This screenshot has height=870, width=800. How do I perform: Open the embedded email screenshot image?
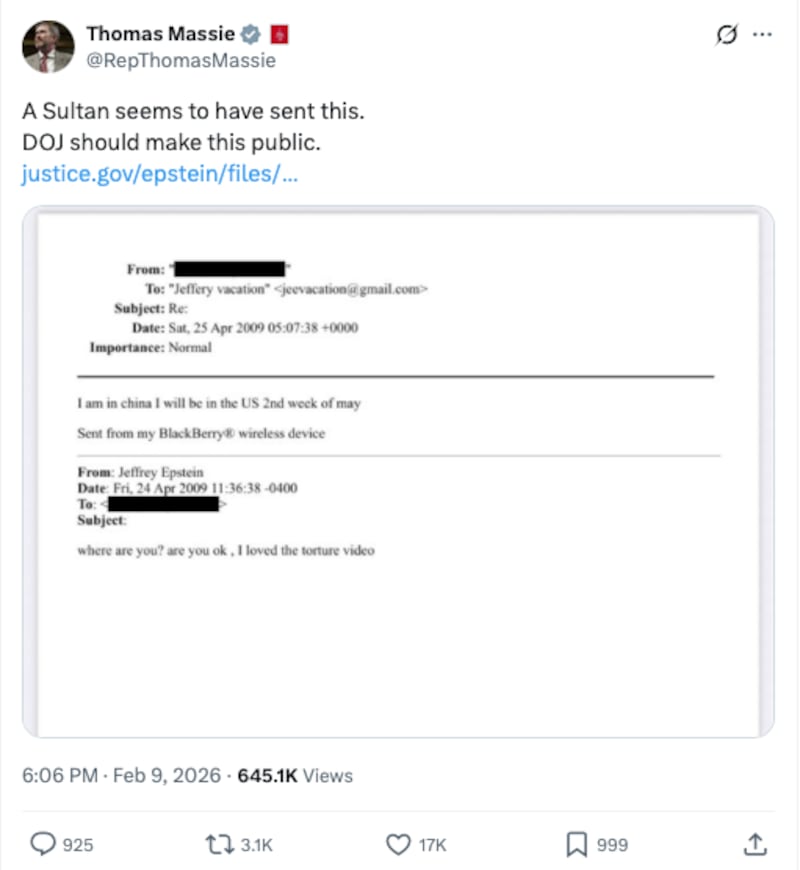click(x=400, y=470)
